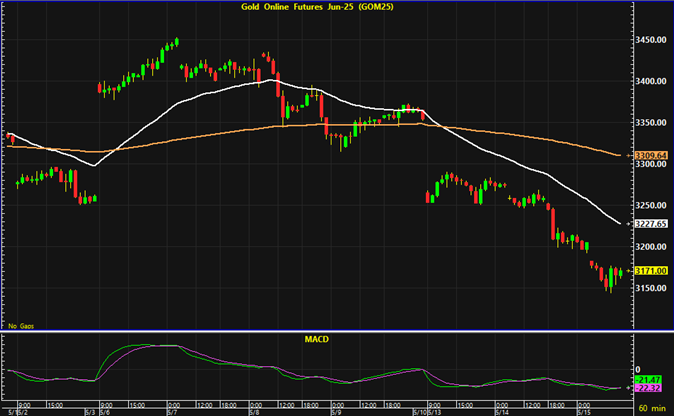Click the No Gaps label
This screenshot has width=674, height=416.
(x=21, y=326)
